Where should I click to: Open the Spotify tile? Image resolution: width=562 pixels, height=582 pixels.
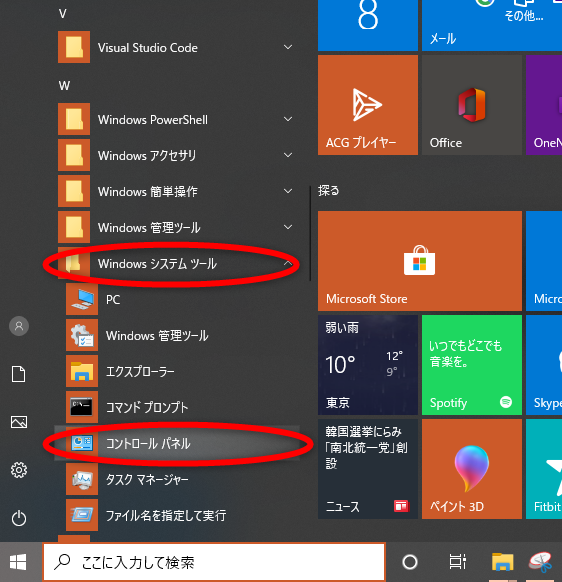(472, 365)
